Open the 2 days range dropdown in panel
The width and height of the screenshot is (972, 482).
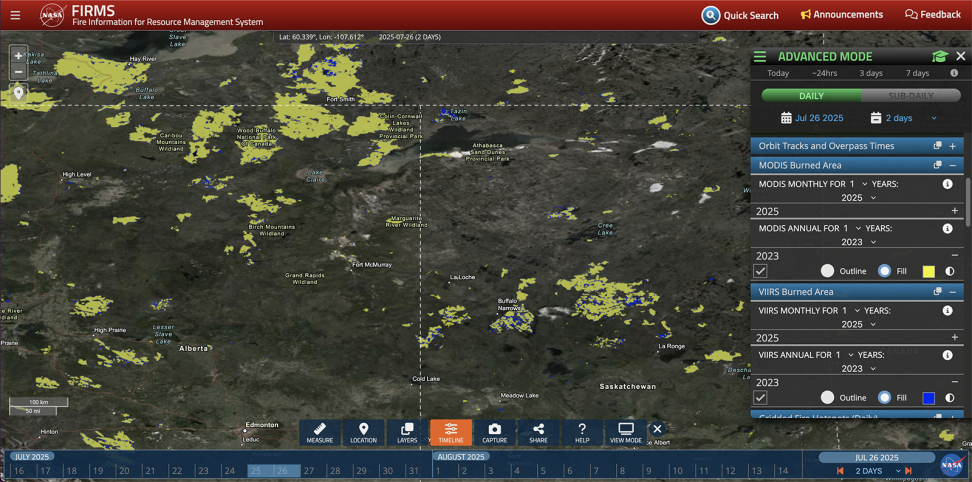pos(904,118)
